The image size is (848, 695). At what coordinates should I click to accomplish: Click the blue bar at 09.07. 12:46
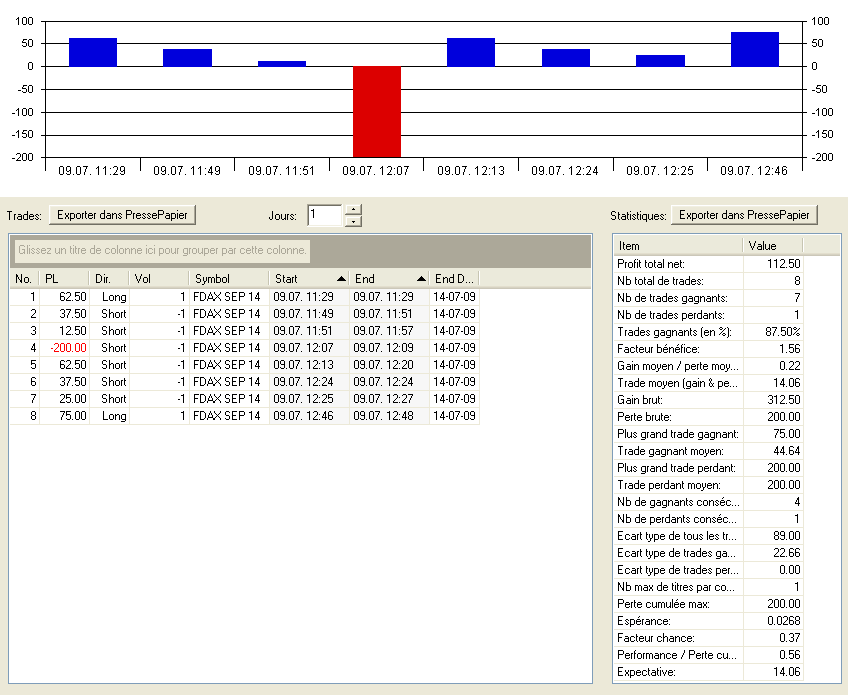click(754, 50)
